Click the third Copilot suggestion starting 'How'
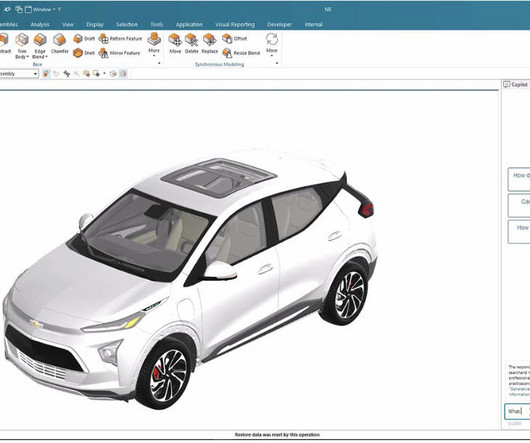Screen dimensions: 530x443 point(519,231)
